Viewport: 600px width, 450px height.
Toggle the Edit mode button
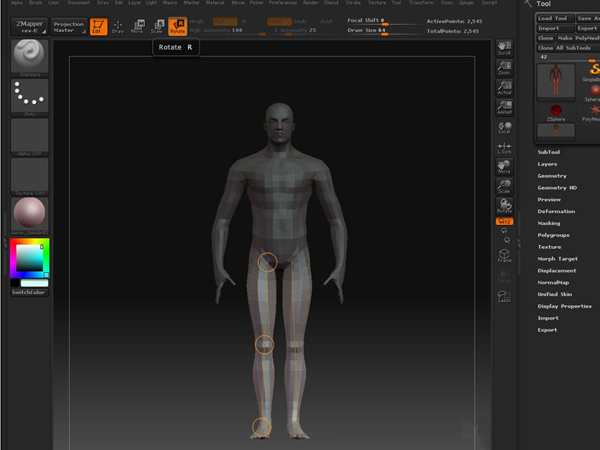(x=98, y=26)
